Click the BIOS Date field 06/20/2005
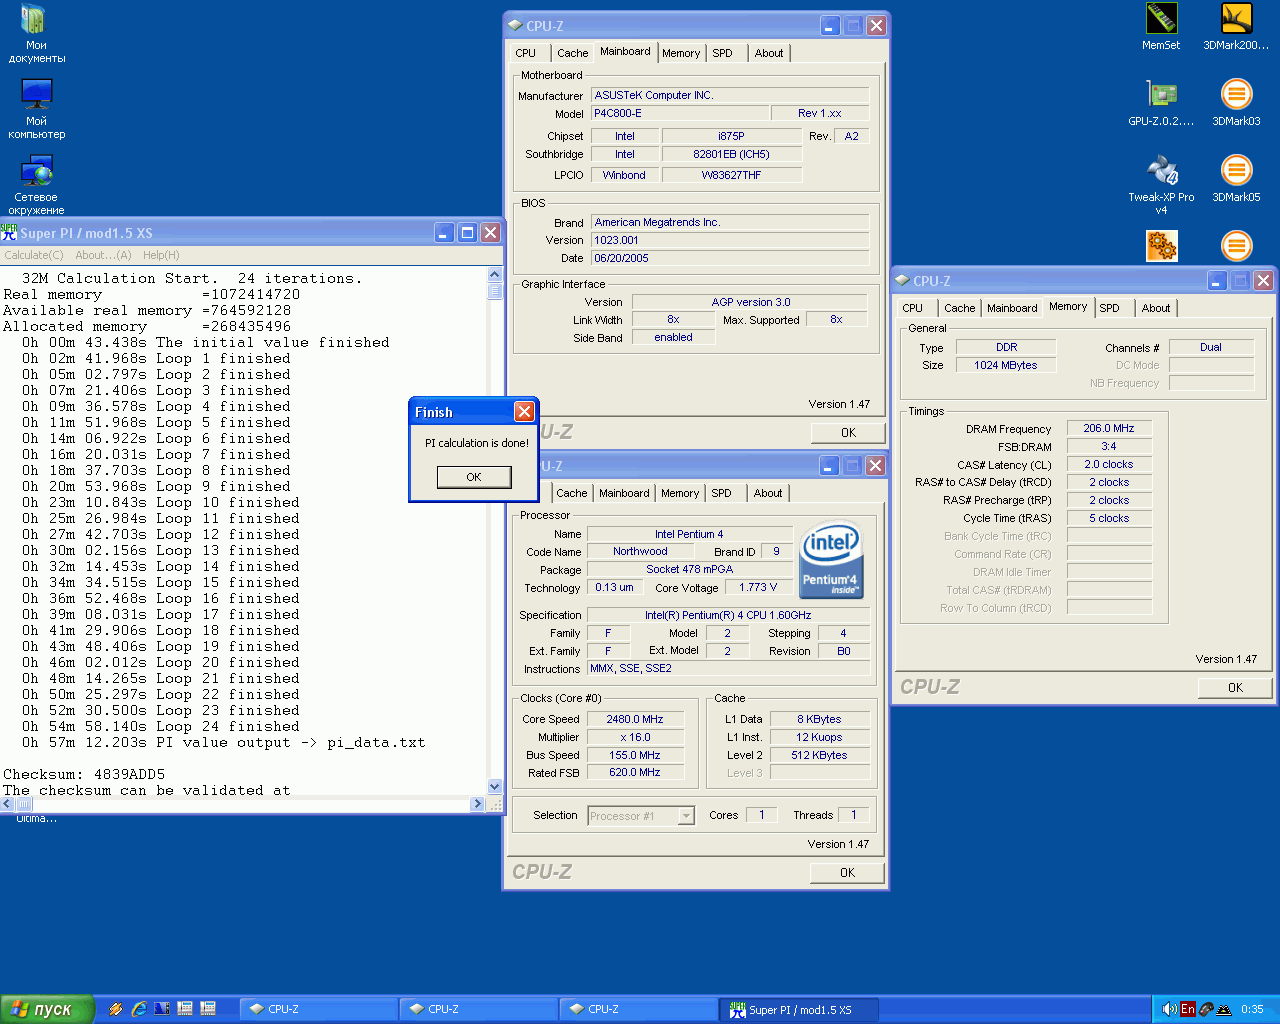 click(x=730, y=258)
